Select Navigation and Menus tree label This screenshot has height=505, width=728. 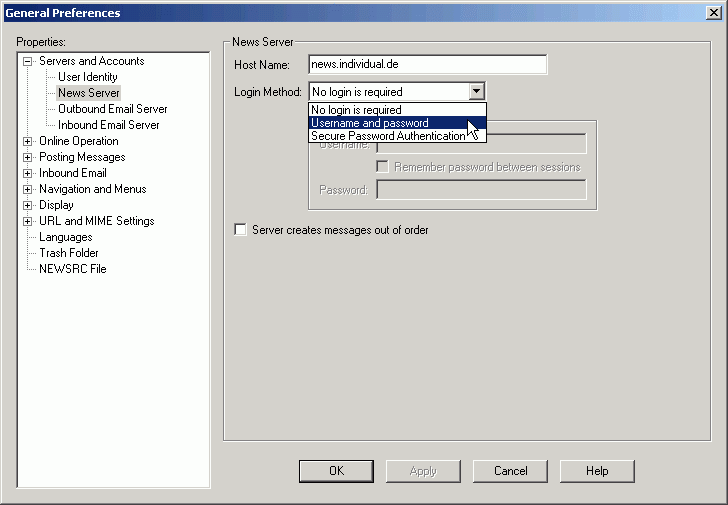pos(92,189)
